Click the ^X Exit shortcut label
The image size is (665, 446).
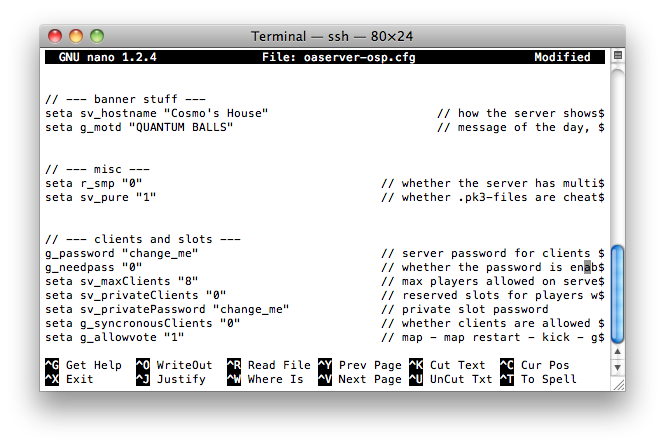(69, 379)
